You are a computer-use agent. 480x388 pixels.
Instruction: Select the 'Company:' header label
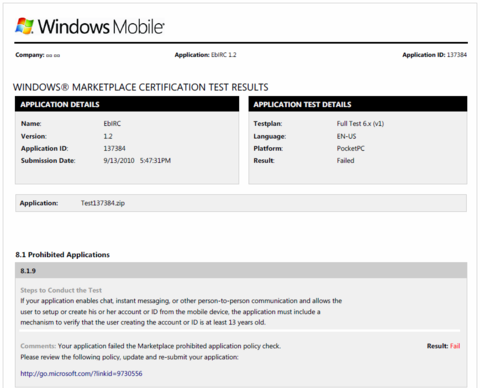click(30, 55)
